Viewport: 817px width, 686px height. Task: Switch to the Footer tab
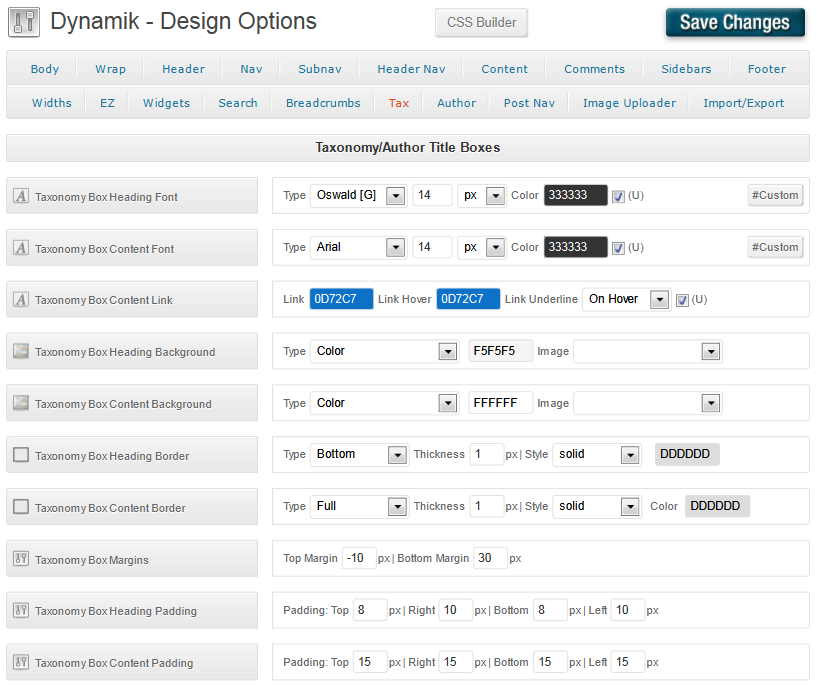pyautogui.click(x=766, y=69)
